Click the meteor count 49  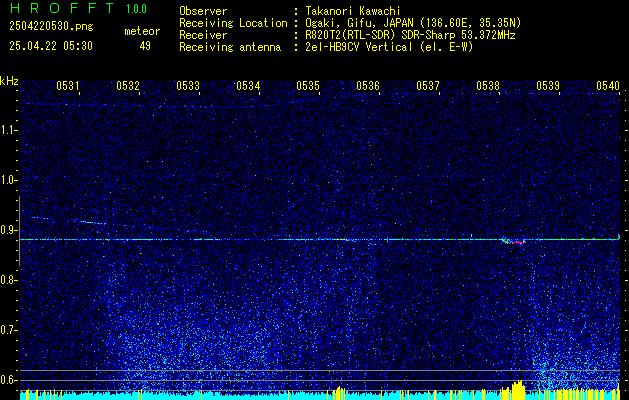coord(145,46)
